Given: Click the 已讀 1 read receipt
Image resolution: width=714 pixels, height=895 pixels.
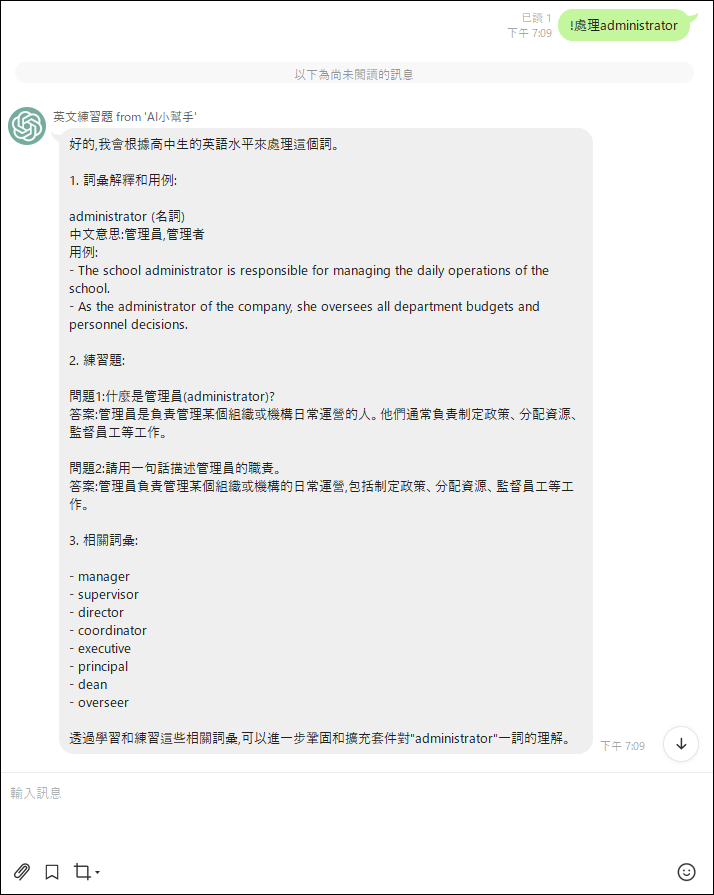Looking at the screenshot, I should tap(536, 18).
